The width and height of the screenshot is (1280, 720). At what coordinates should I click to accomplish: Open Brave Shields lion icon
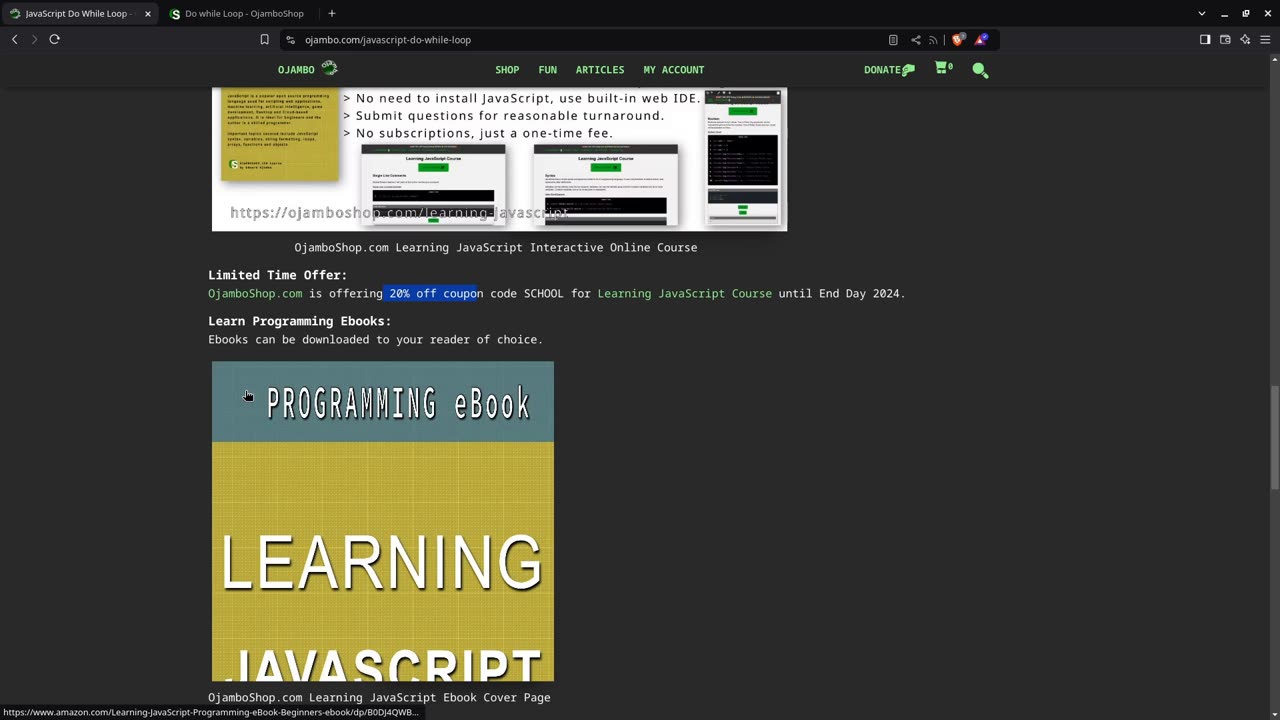click(x=958, y=40)
